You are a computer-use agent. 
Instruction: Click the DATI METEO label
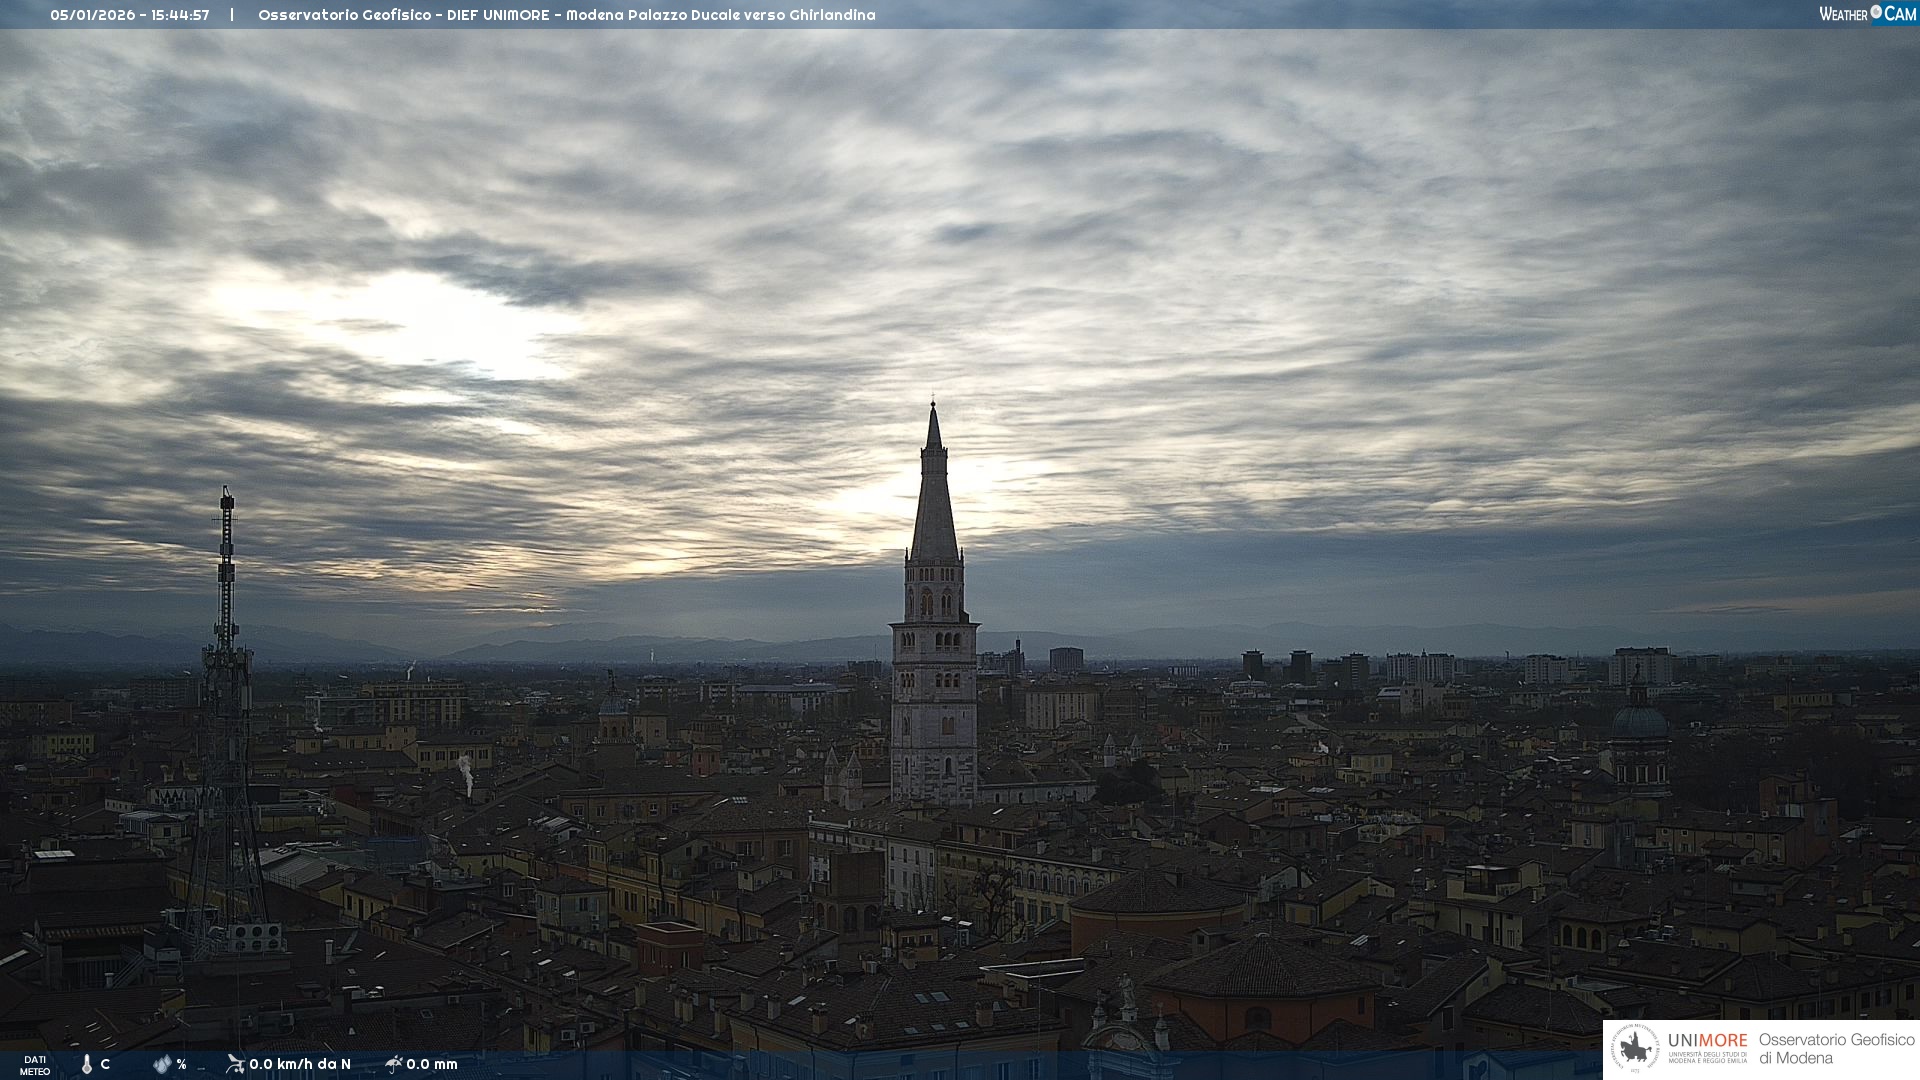[35, 1065]
